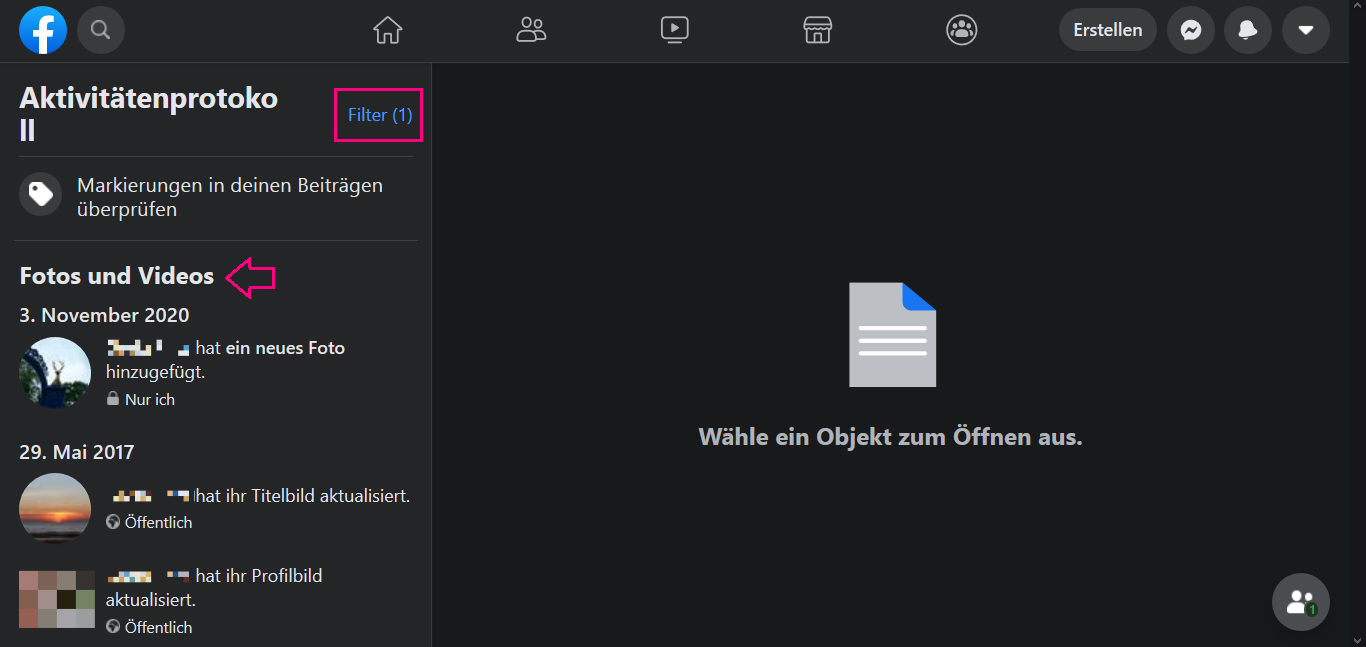Open the Groups icon in navigation
This screenshot has height=647, width=1366.
(962, 30)
